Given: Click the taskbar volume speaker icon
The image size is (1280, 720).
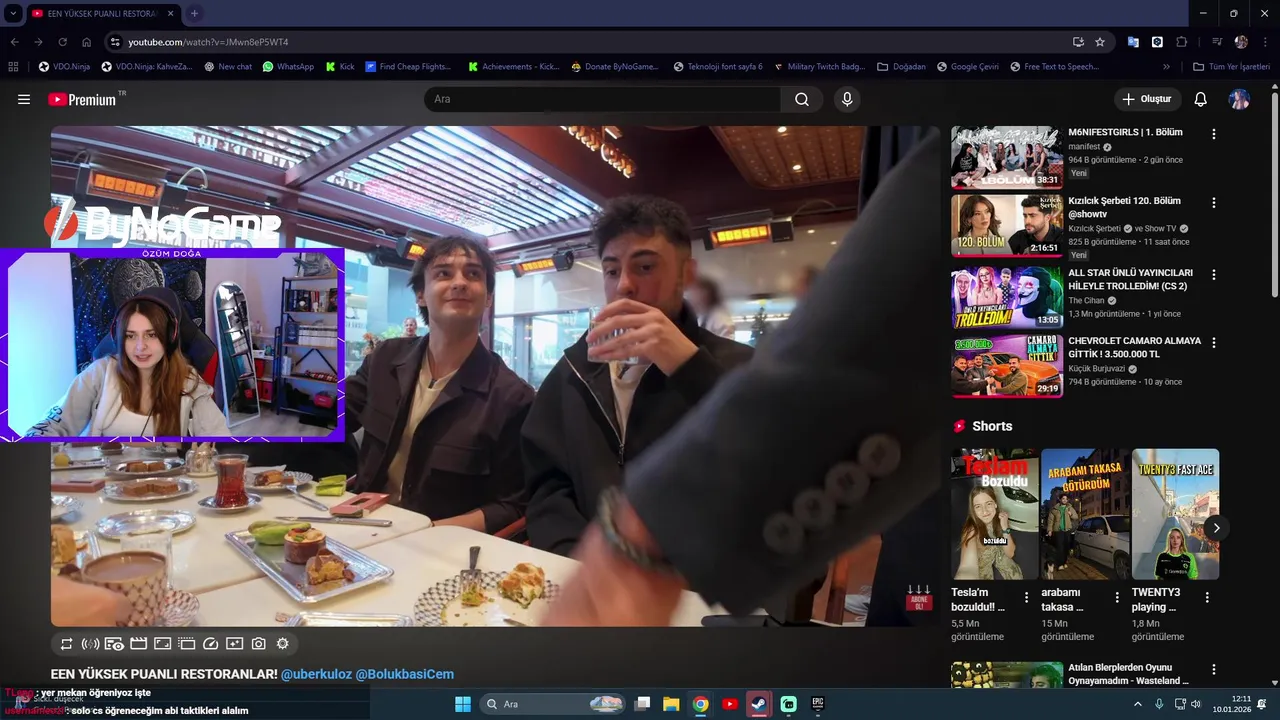Looking at the screenshot, I should coord(1195,704).
